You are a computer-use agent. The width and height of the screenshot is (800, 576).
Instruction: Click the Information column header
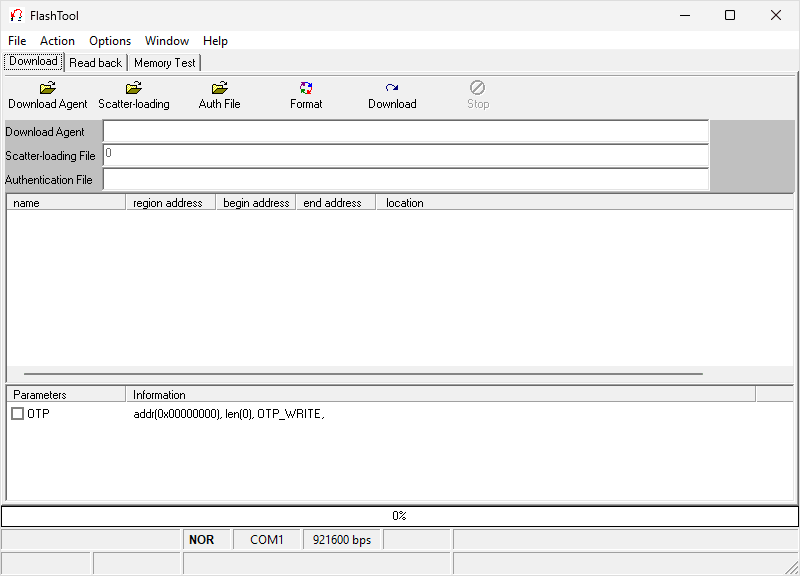(x=440, y=394)
